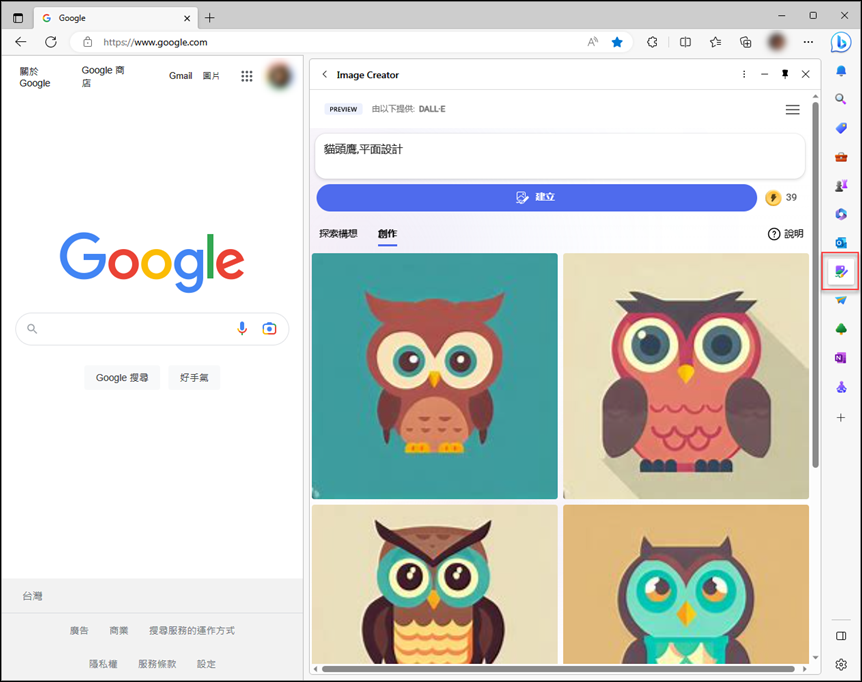Image resolution: width=862 pixels, height=682 pixels.
Task: Open the 關於 Google link
Action: coord(35,77)
